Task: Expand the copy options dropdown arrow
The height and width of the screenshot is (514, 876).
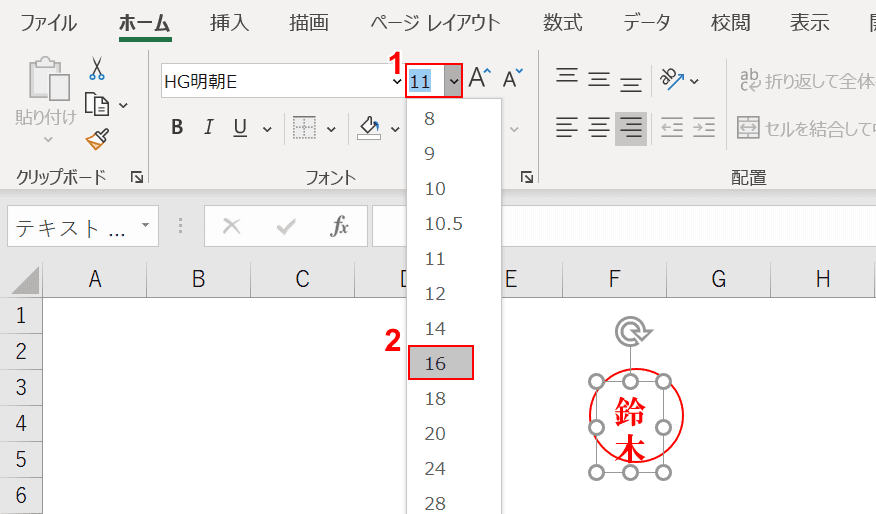Action: 123,105
